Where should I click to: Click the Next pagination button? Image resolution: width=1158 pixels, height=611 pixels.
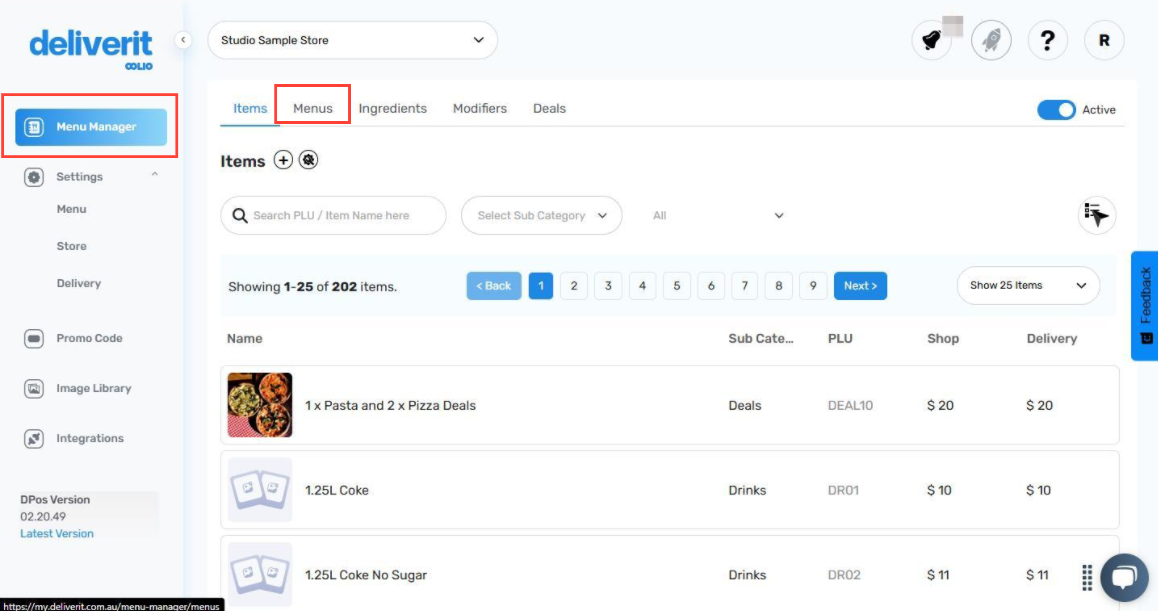tap(860, 285)
